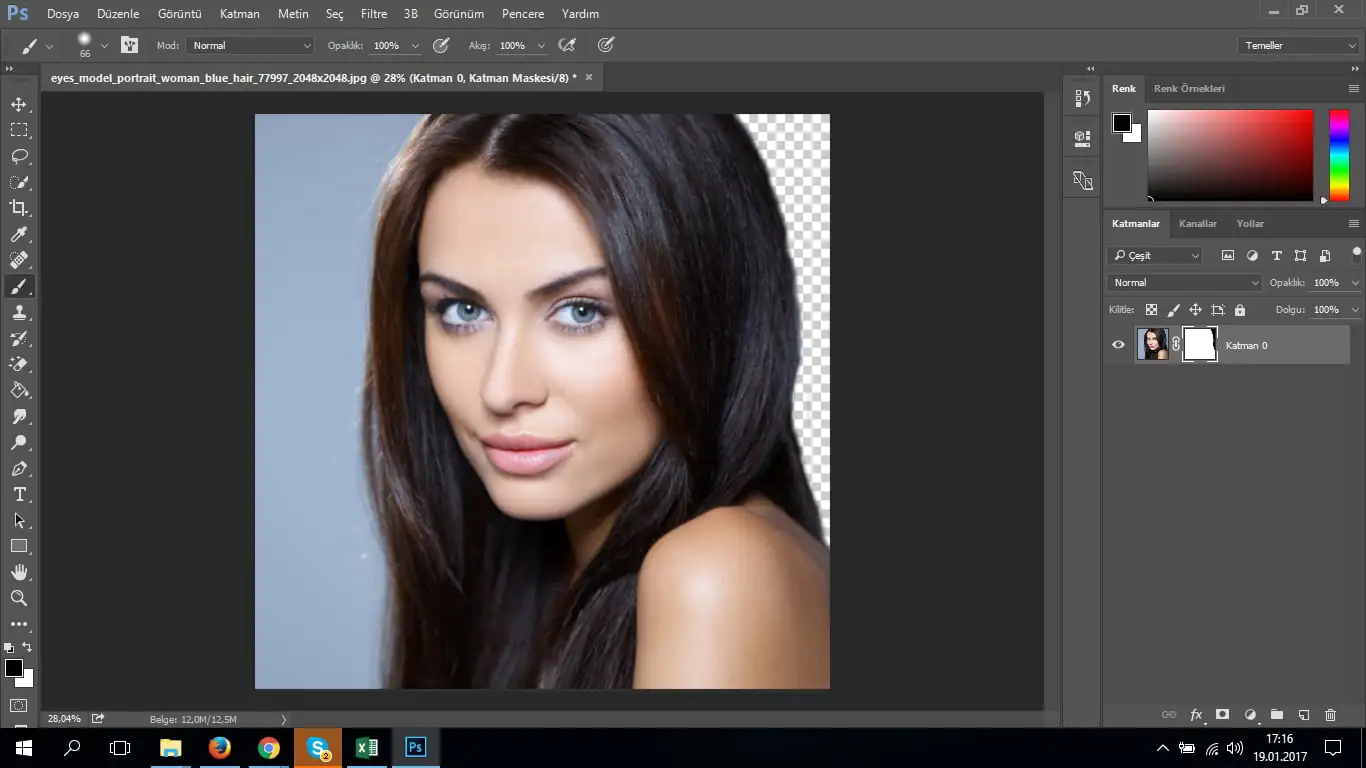Image resolution: width=1366 pixels, height=768 pixels.
Task: Select the Clone Stamp tool
Action: point(20,312)
